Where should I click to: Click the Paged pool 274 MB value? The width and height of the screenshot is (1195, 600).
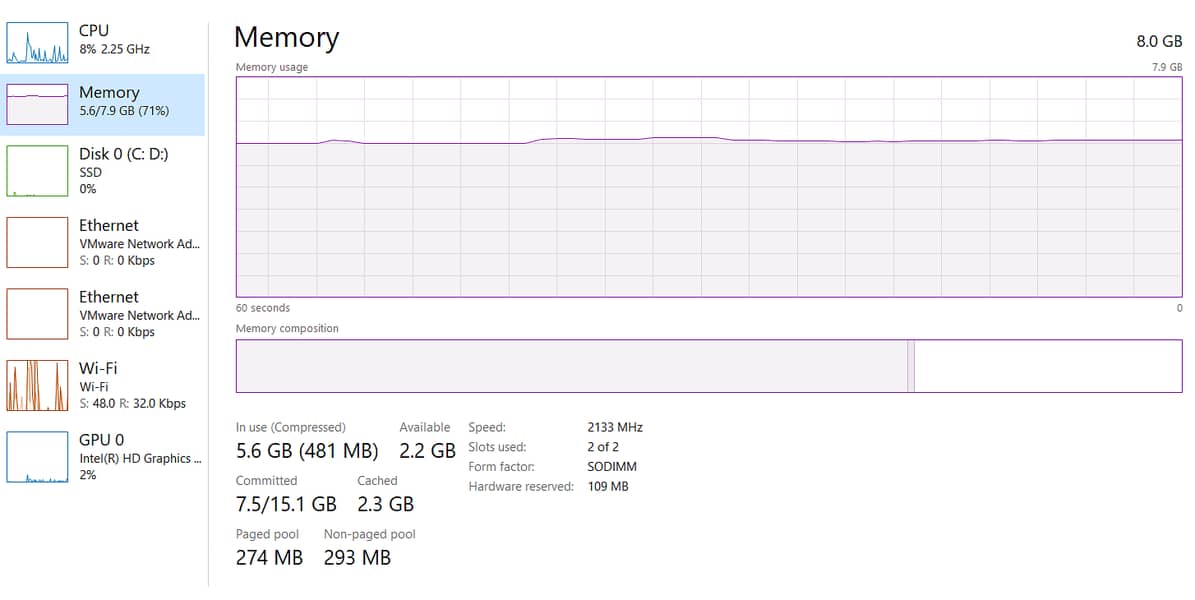(269, 558)
